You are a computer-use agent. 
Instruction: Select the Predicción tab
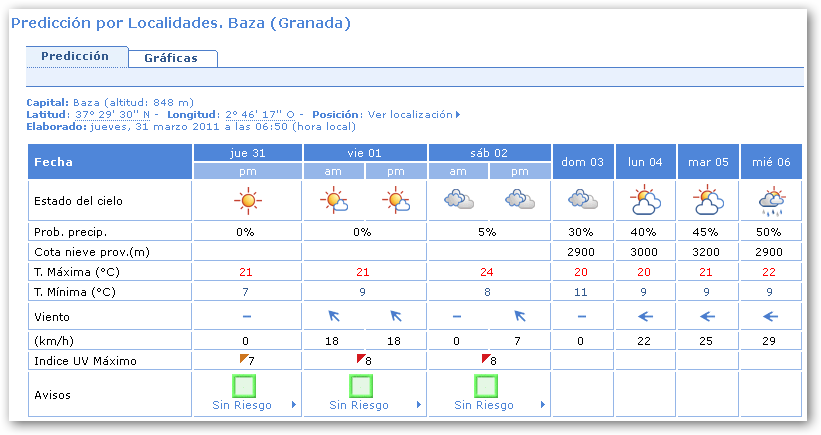click(x=75, y=57)
